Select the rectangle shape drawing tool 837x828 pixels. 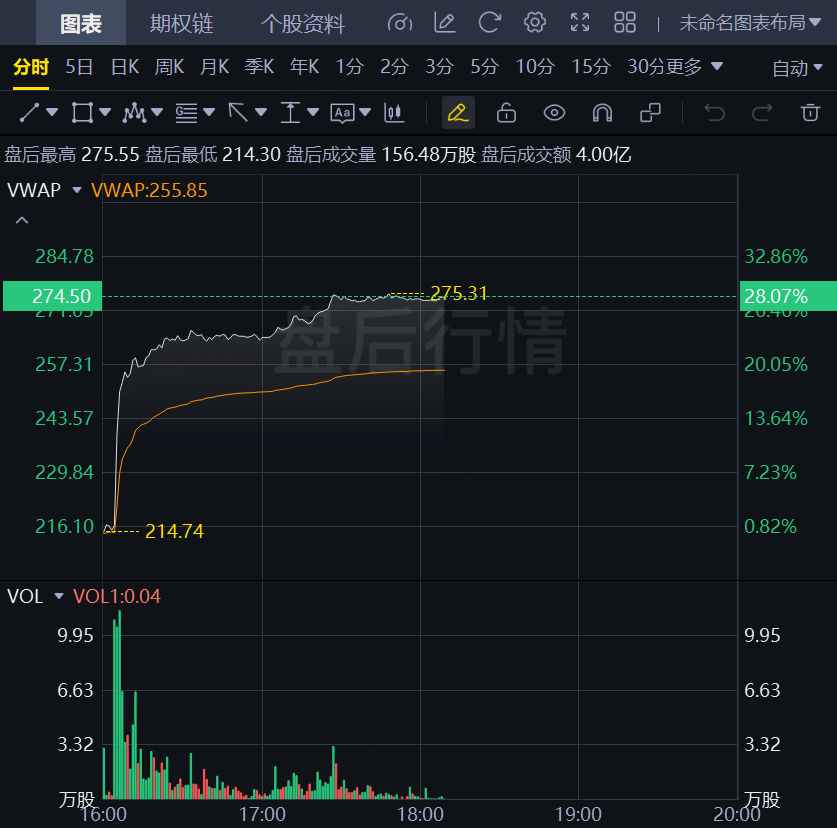82,113
